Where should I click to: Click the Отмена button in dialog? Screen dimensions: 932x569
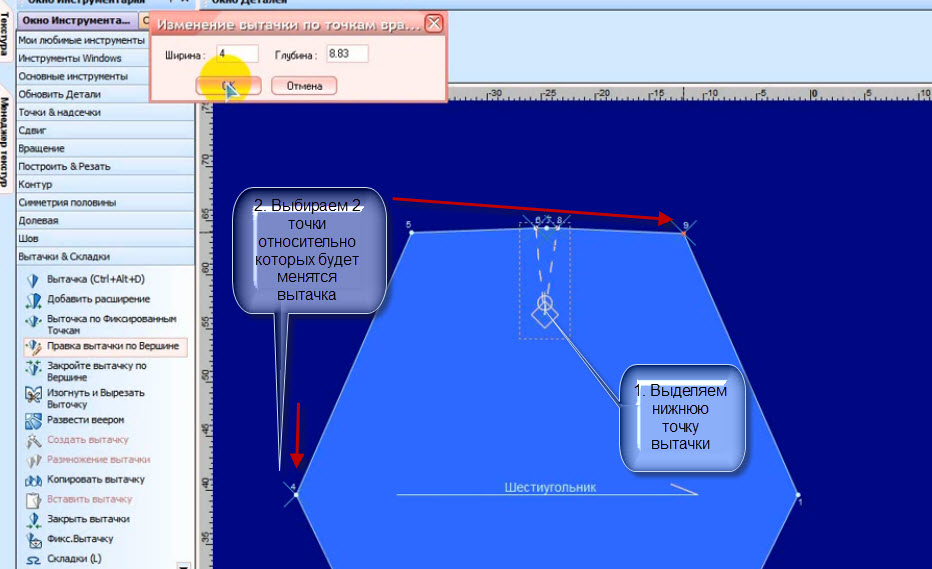[x=304, y=86]
